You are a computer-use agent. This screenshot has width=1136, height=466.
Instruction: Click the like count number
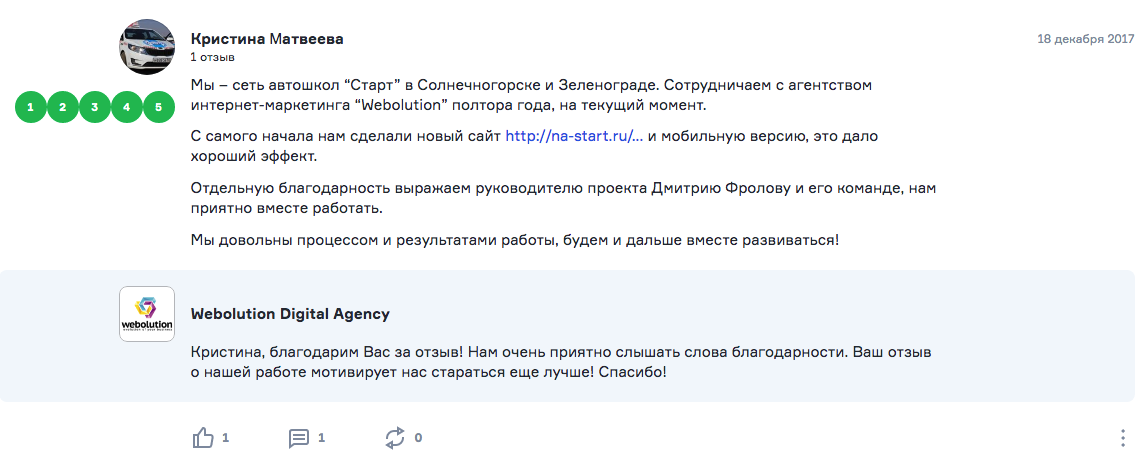click(226, 438)
